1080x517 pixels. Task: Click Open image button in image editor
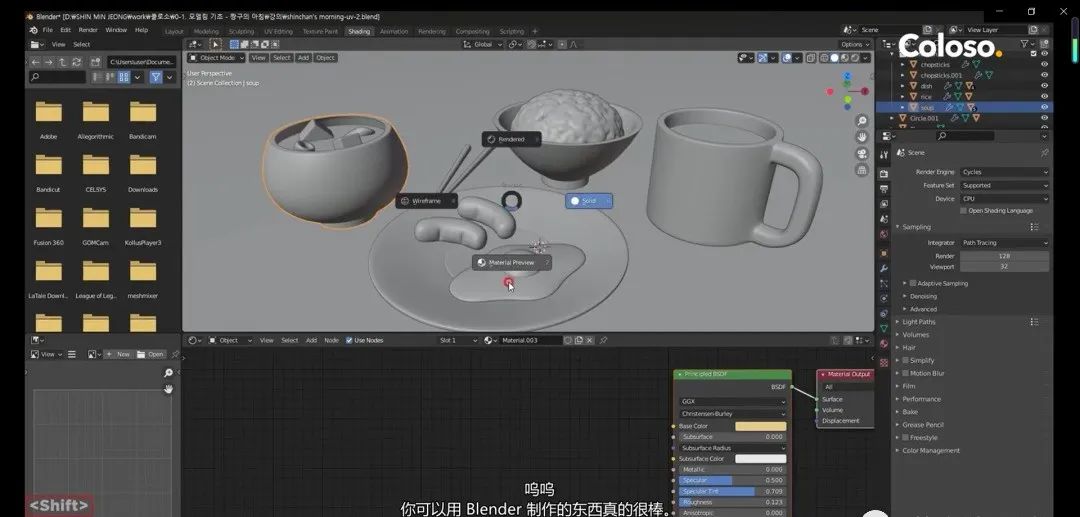click(150, 354)
